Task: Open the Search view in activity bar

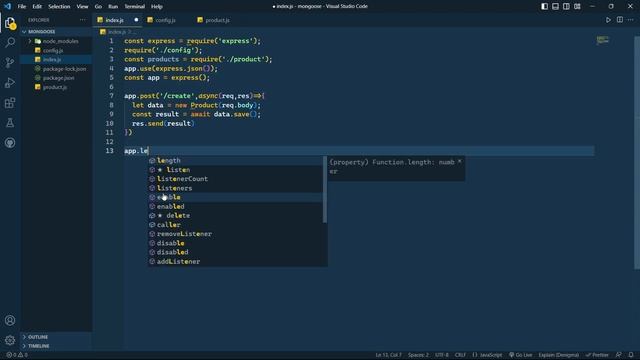Action: point(10,42)
